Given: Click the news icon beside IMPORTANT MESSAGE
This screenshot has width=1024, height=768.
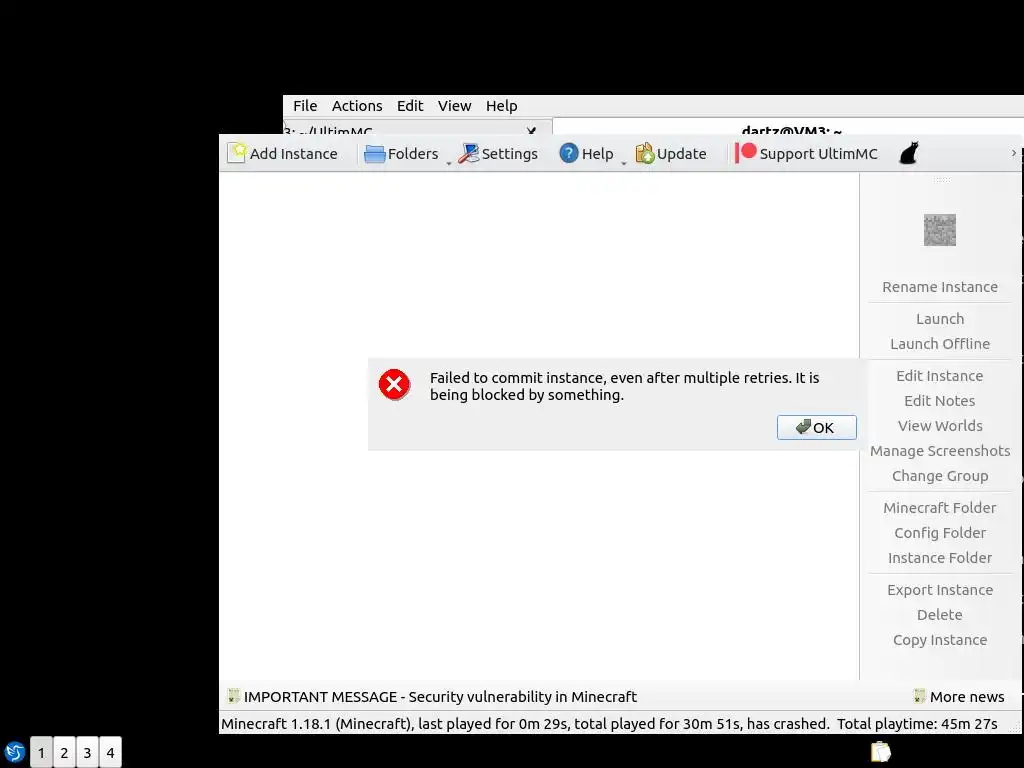Looking at the screenshot, I should [232, 696].
